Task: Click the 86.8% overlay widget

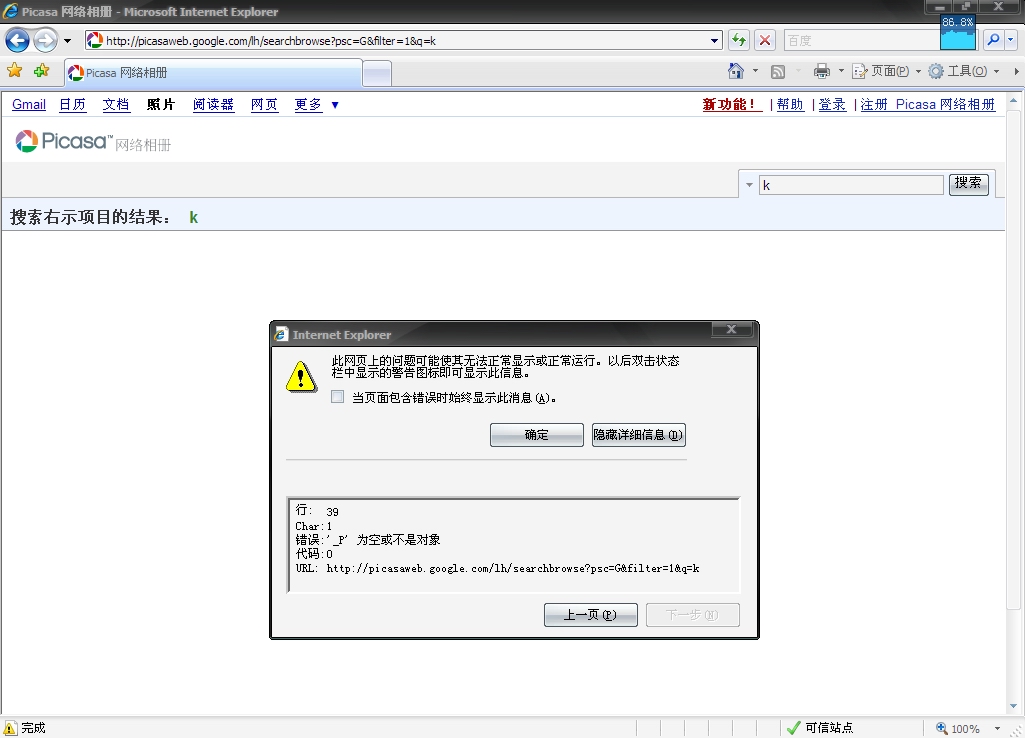Action: [958, 33]
